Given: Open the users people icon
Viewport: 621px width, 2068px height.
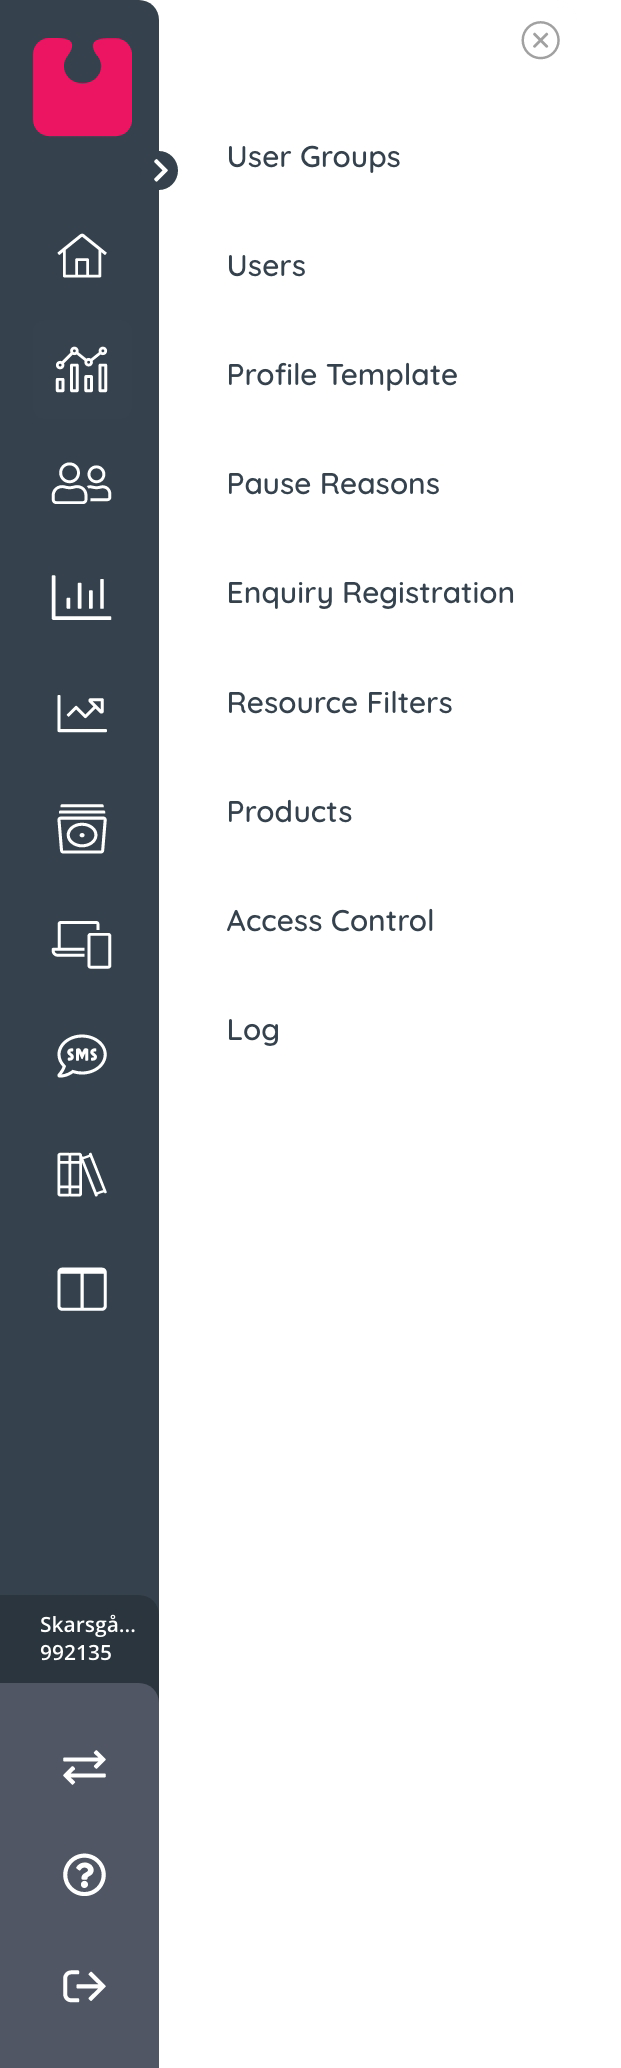Looking at the screenshot, I should [82, 484].
